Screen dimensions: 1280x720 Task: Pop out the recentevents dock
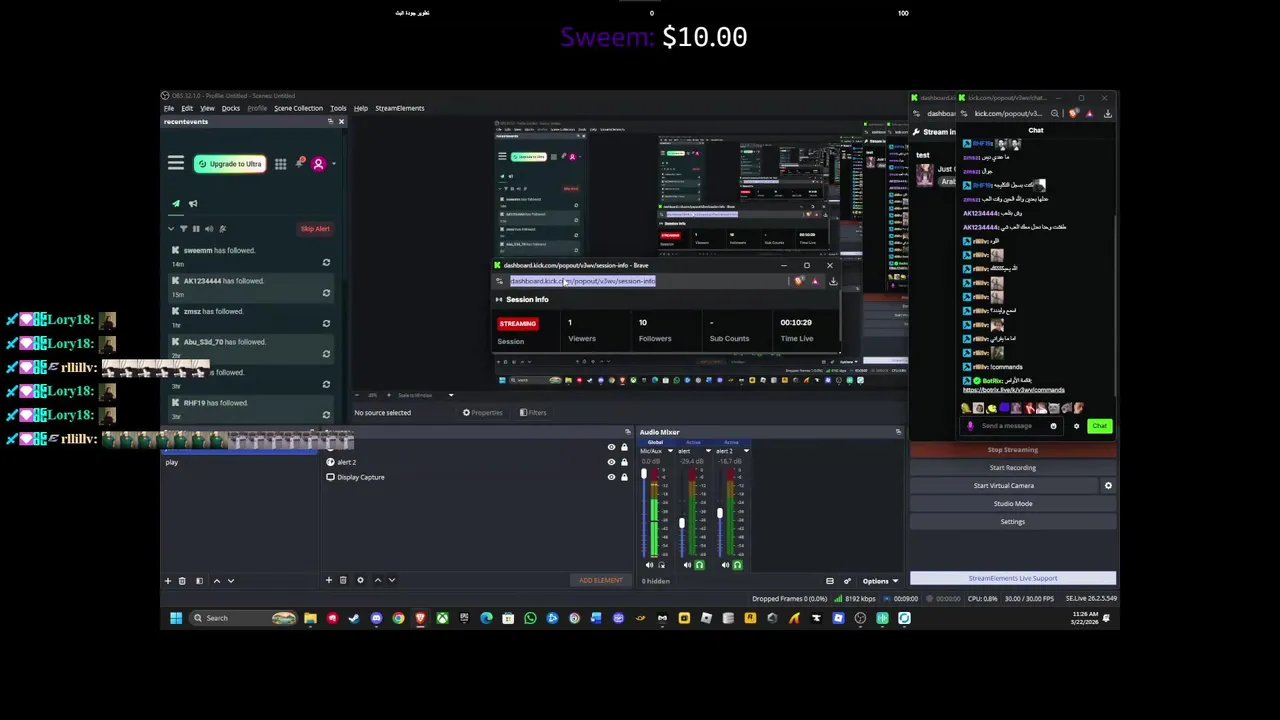tap(330, 121)
